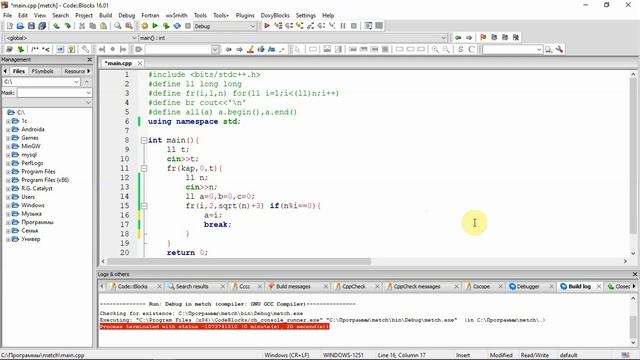Viewport: 640px width, 360px height.
Task: Open the Mask filter dropdown
Action: tap(88, 93)
